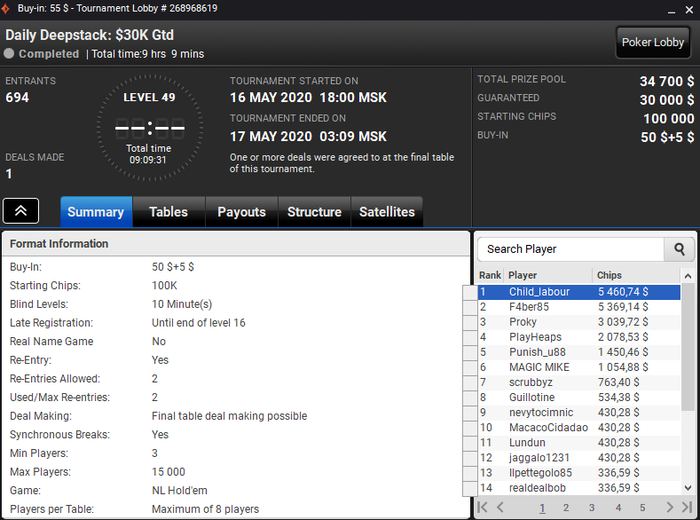Return to the Poker Lobby

coord(653,42)
